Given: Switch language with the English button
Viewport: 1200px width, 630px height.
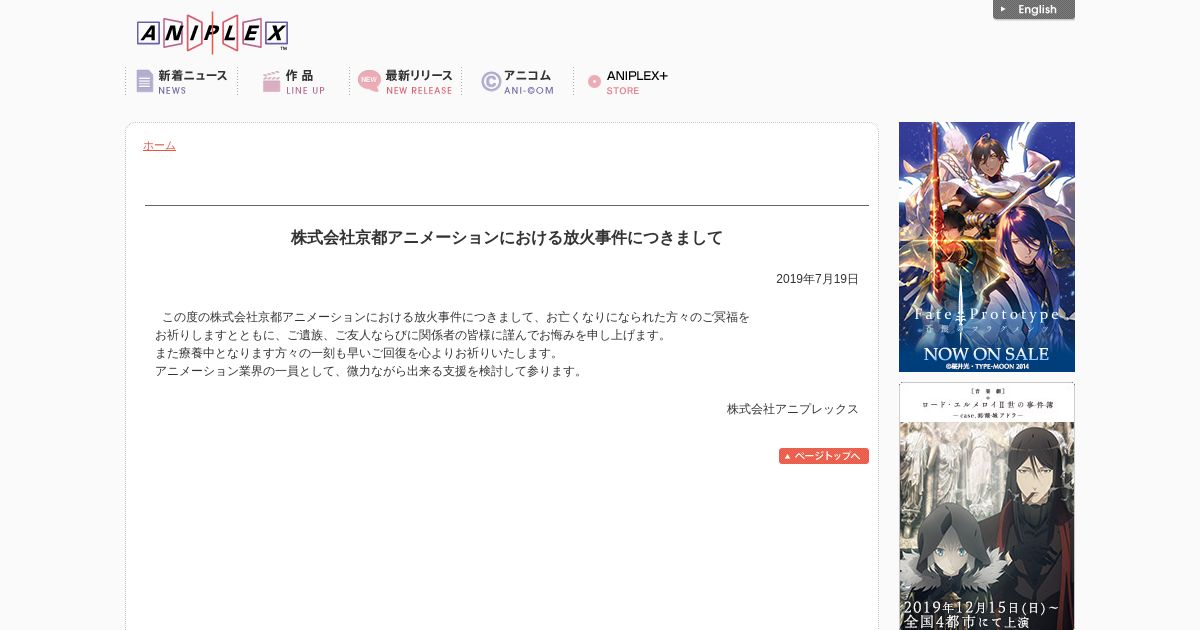Looking at the screenshot, I should point(1034,10).
